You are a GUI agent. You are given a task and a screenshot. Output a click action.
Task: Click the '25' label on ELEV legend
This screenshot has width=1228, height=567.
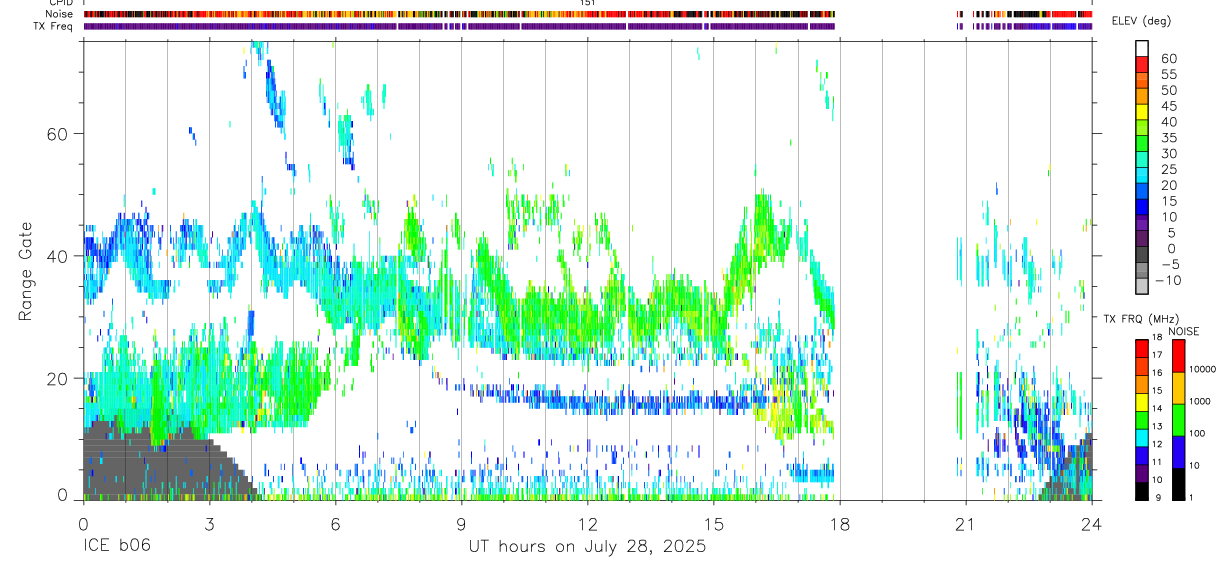click(1168, 169)
